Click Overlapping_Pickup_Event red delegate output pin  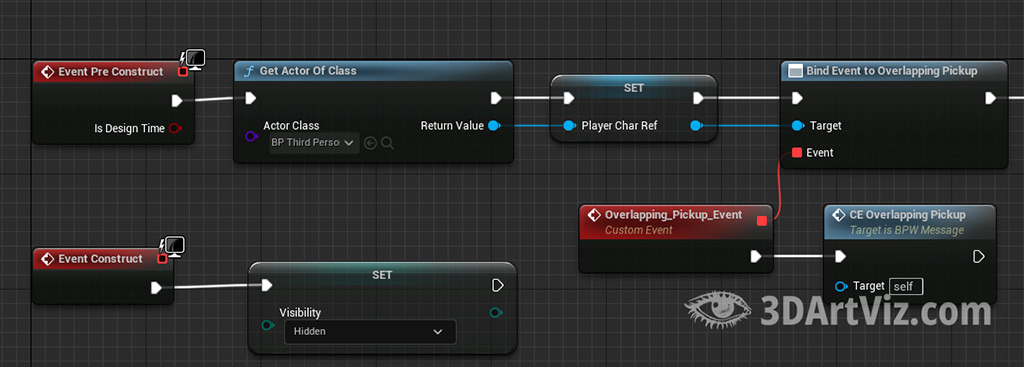coord(761,221)
